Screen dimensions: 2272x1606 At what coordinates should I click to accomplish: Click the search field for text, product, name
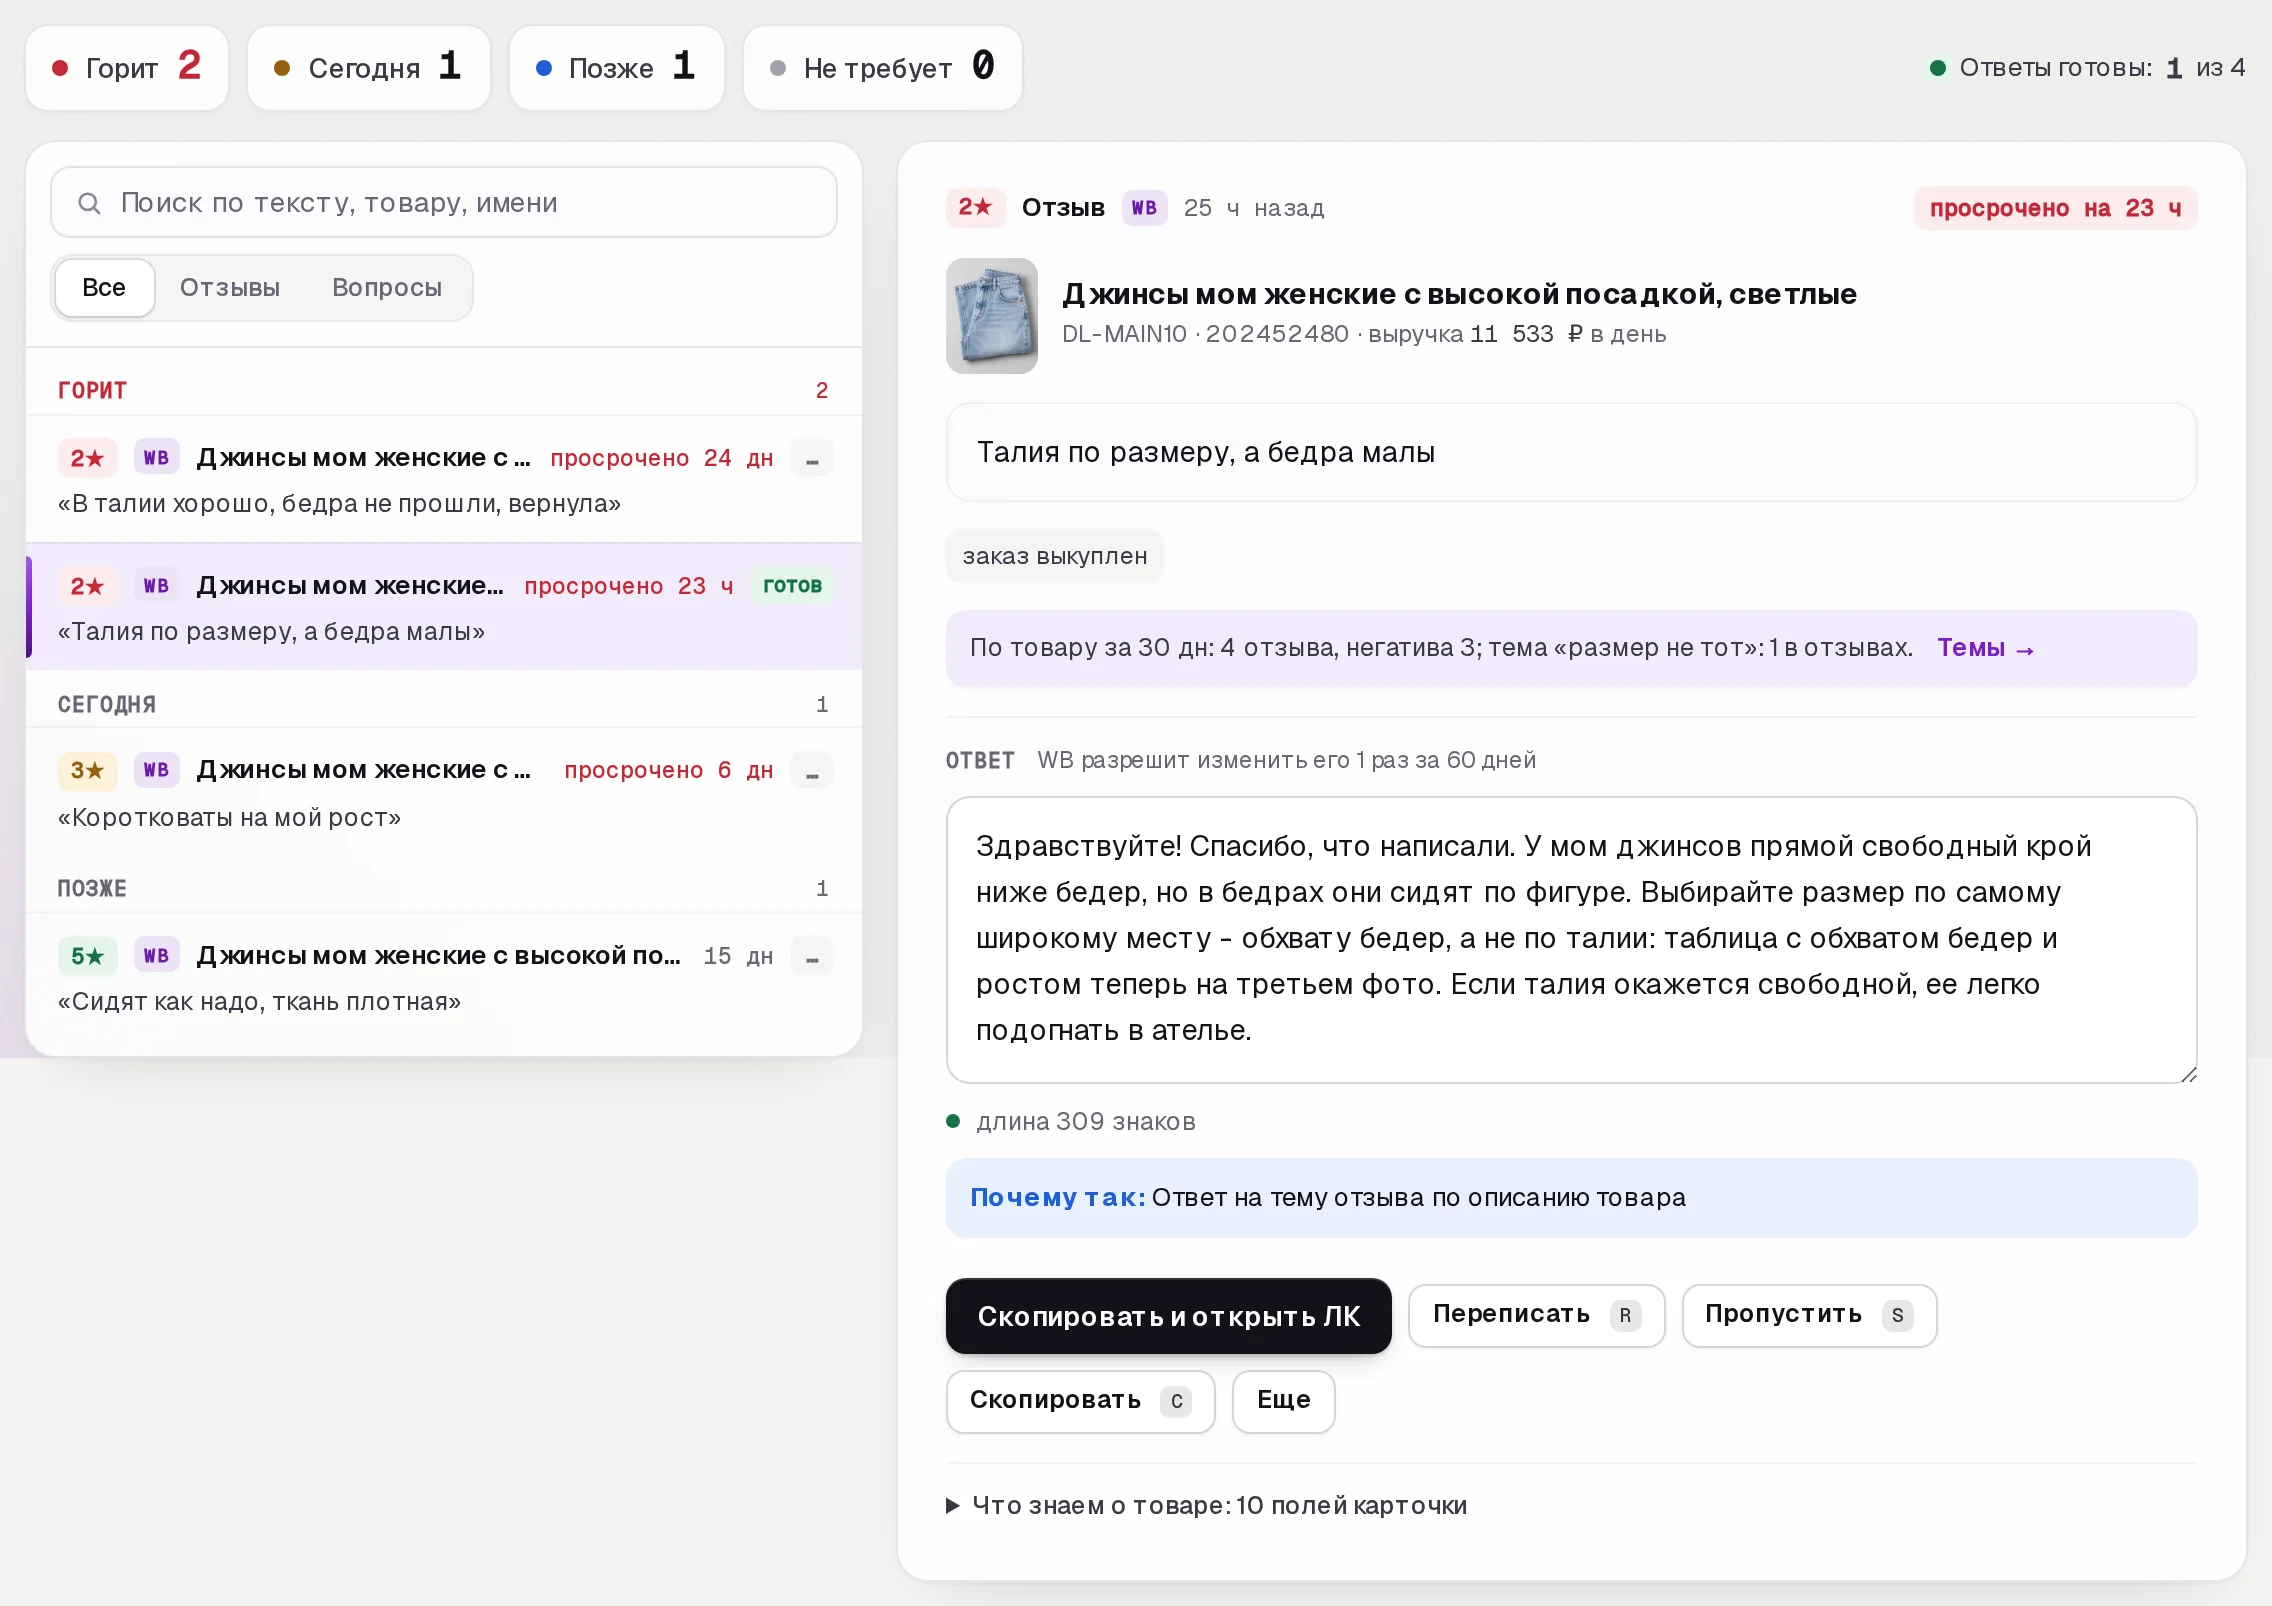[x=444, y=203]
